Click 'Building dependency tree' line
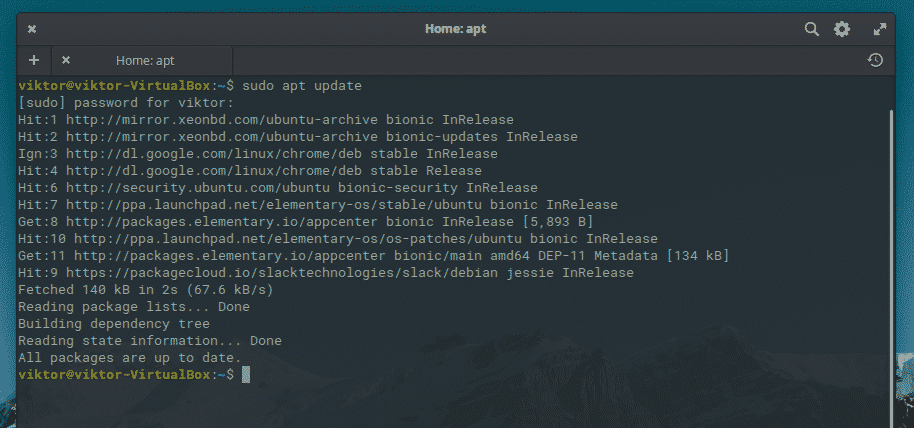Screen dimensions: 914x428 click(114, 324)
